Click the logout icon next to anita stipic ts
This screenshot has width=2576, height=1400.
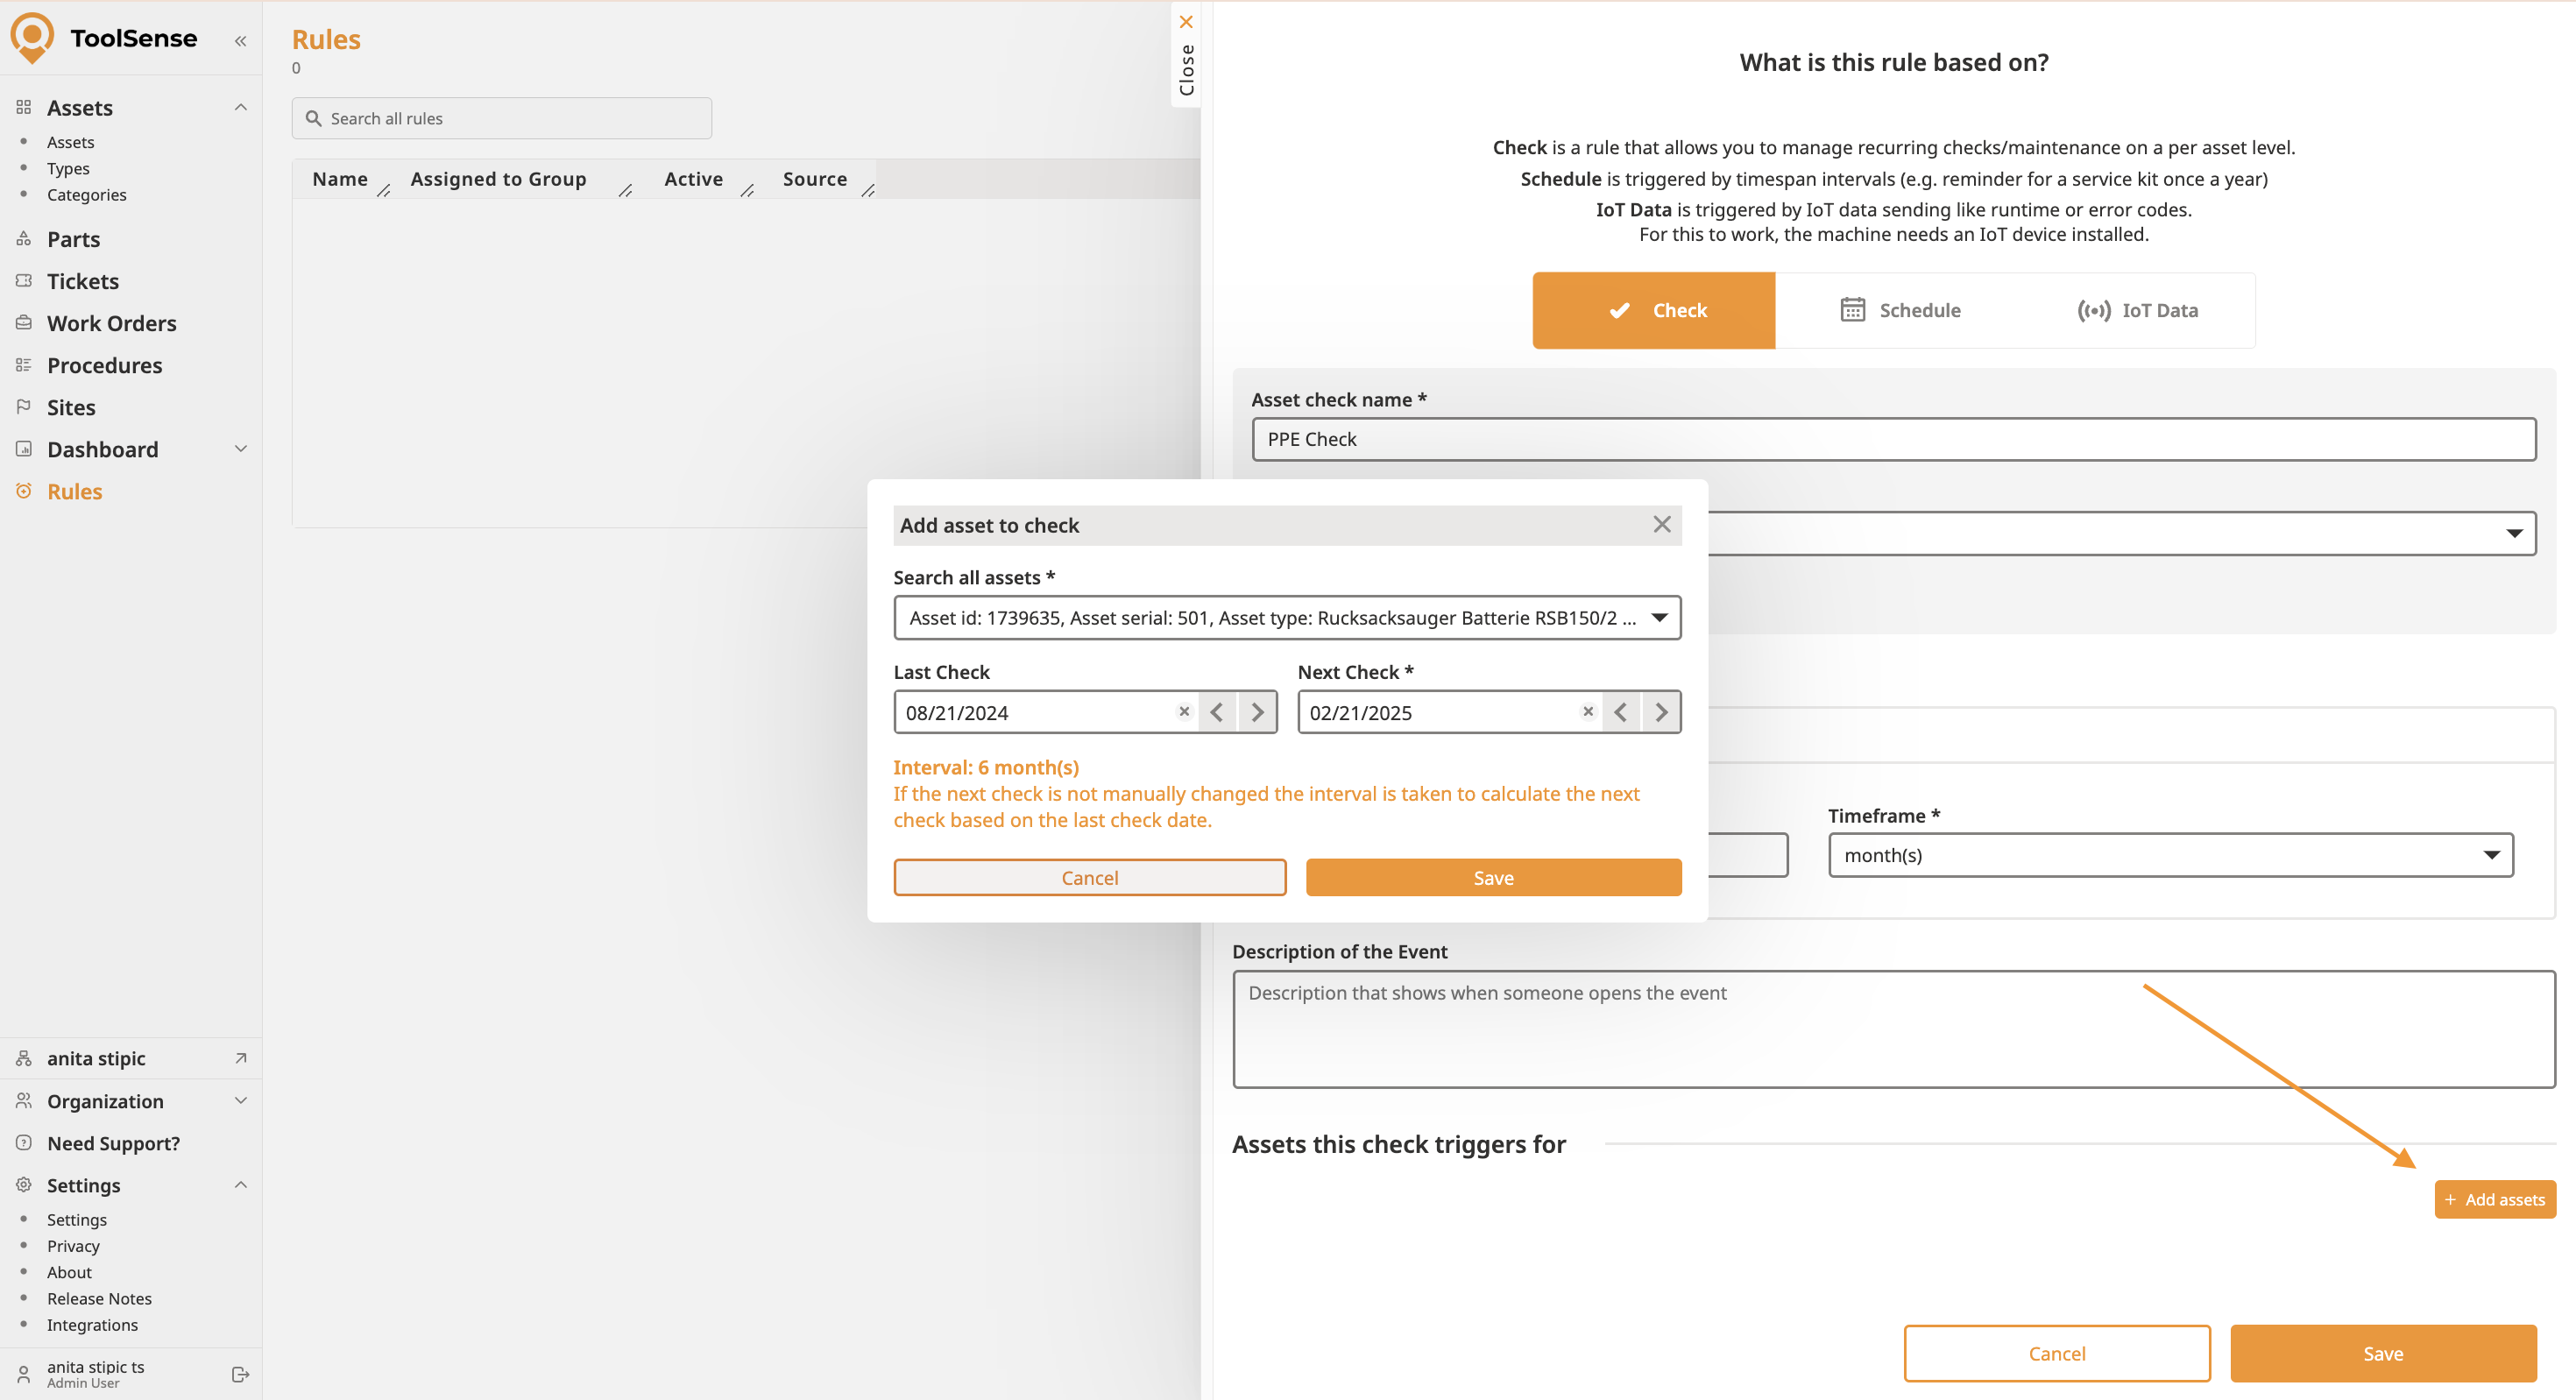240,1374
